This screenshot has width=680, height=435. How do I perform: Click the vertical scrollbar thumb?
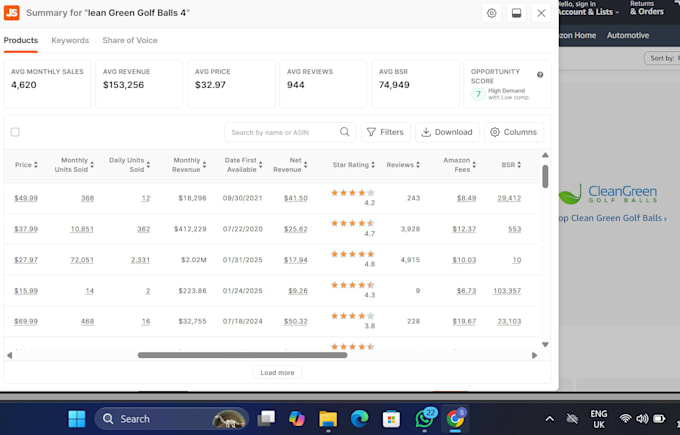point(545,177)
